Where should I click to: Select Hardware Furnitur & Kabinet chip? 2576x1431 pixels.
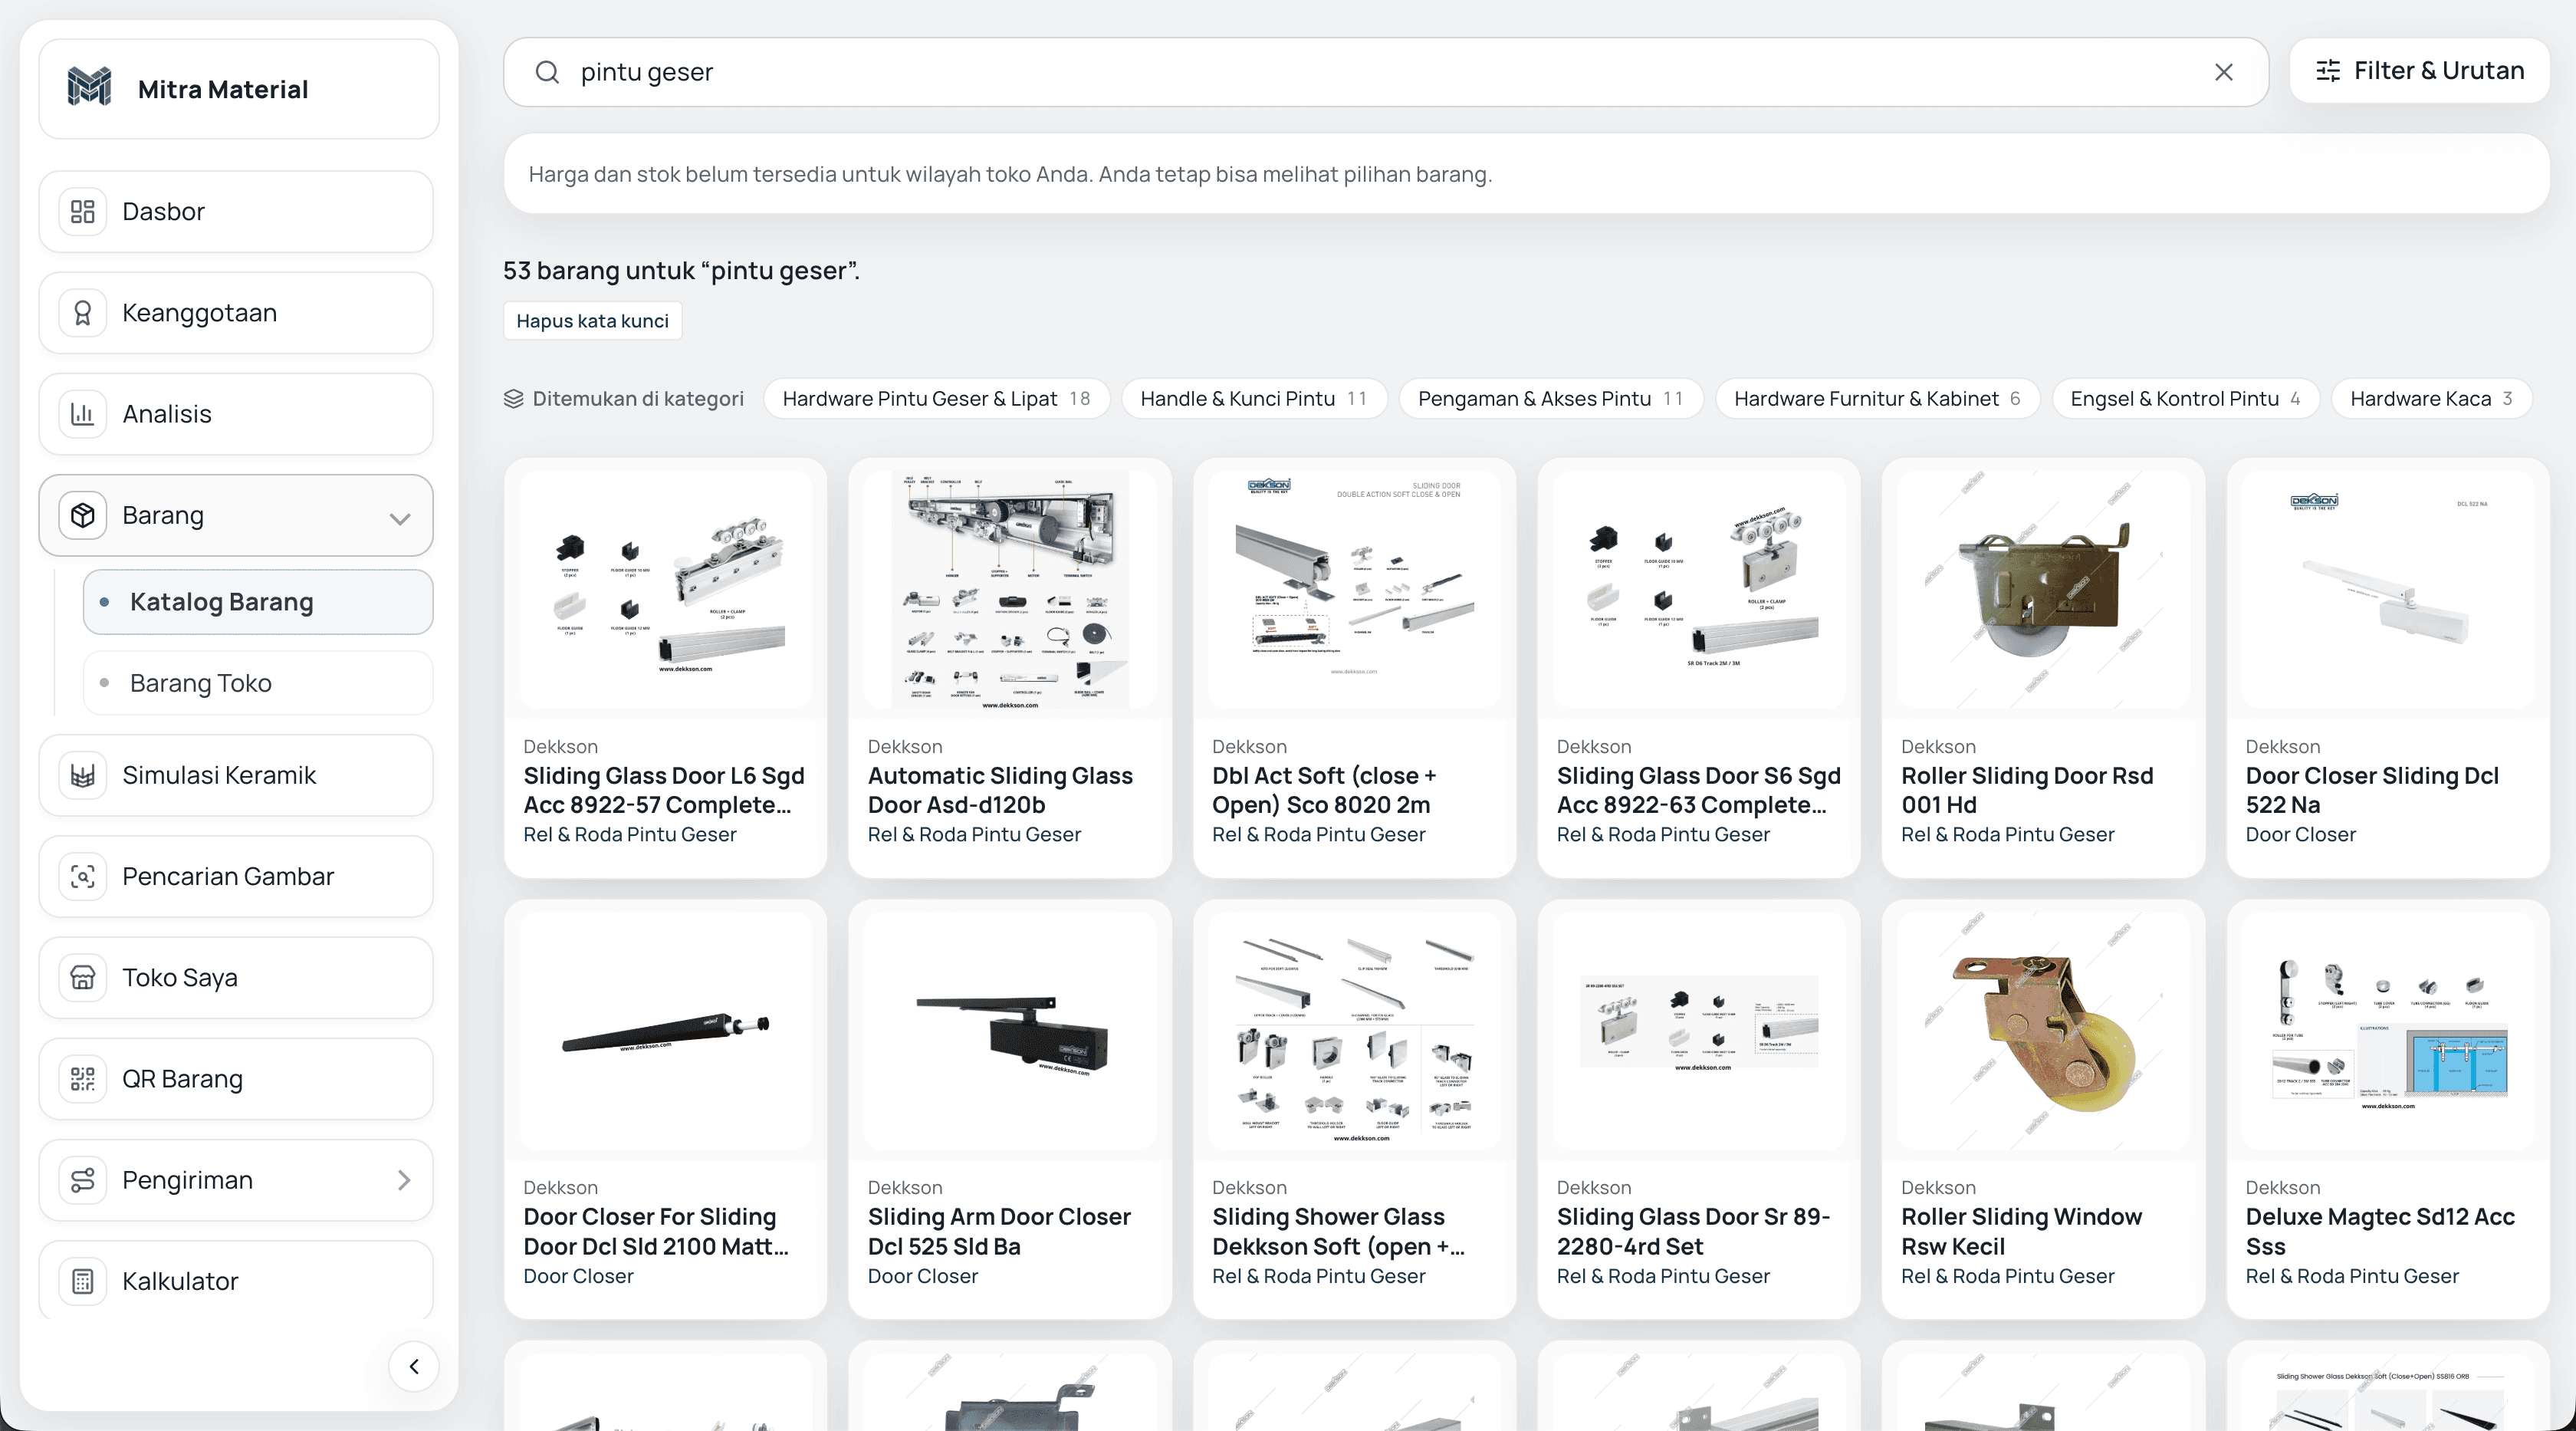pos(1877,399)
